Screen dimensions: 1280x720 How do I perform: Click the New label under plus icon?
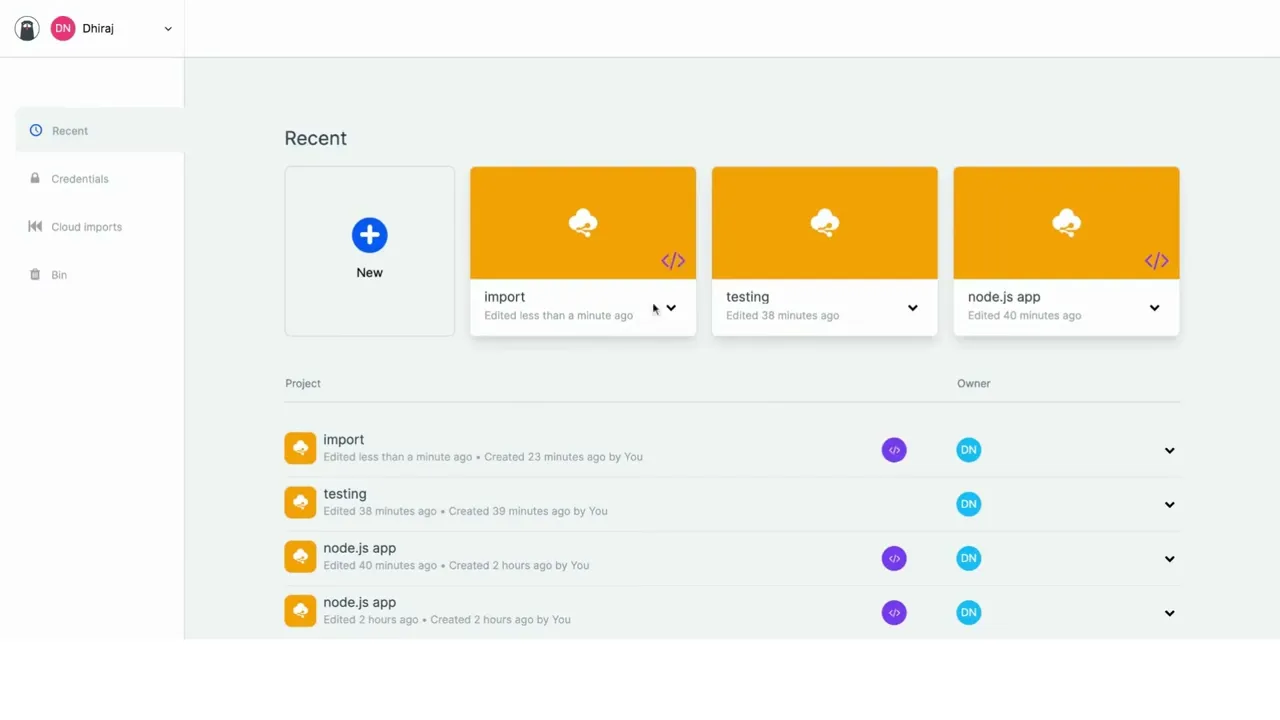tap(369, 273)
